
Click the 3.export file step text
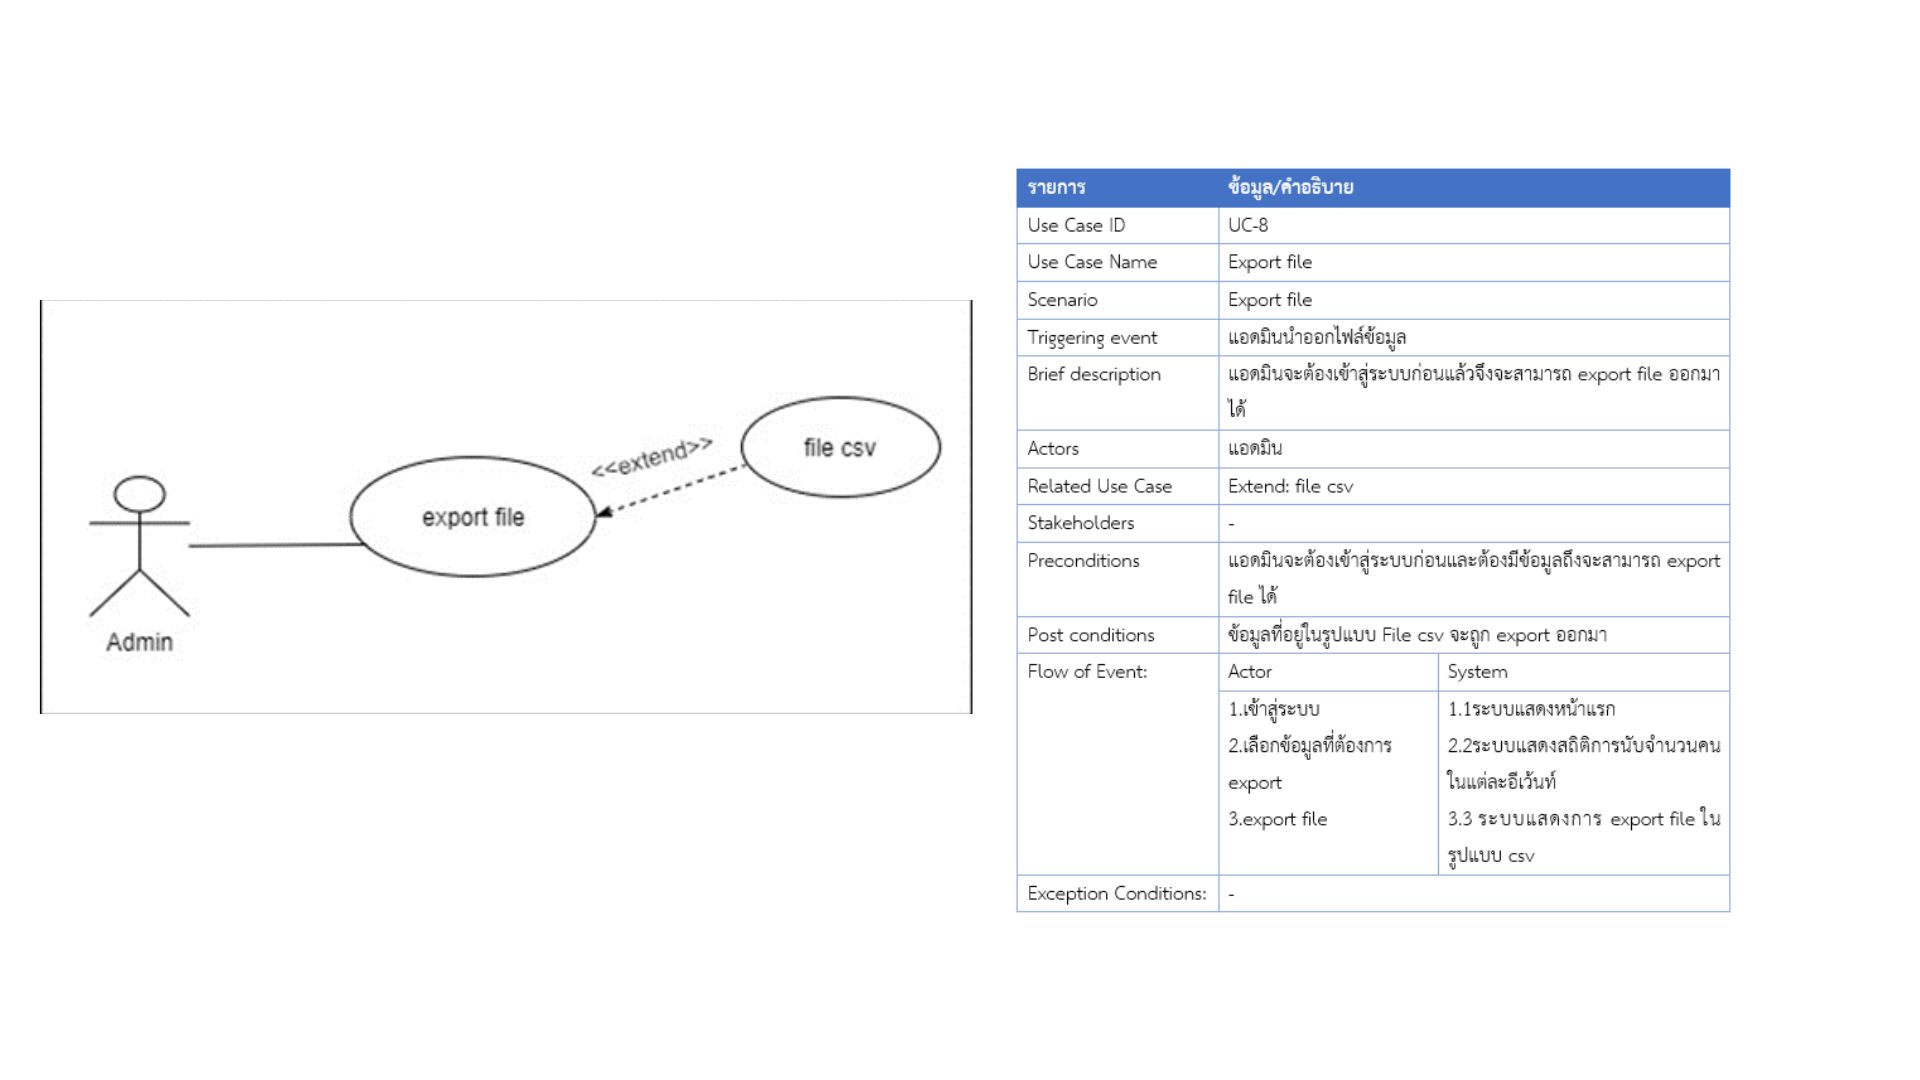tap(1277, 819)
